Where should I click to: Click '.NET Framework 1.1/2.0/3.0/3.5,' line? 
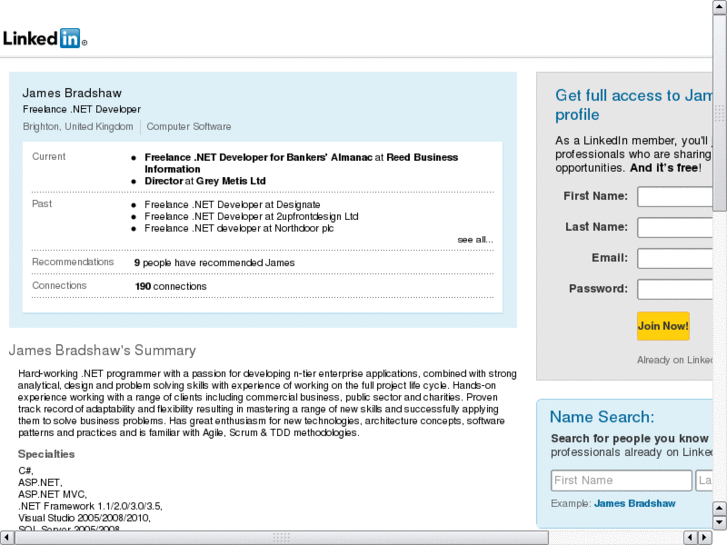[90, 506]
